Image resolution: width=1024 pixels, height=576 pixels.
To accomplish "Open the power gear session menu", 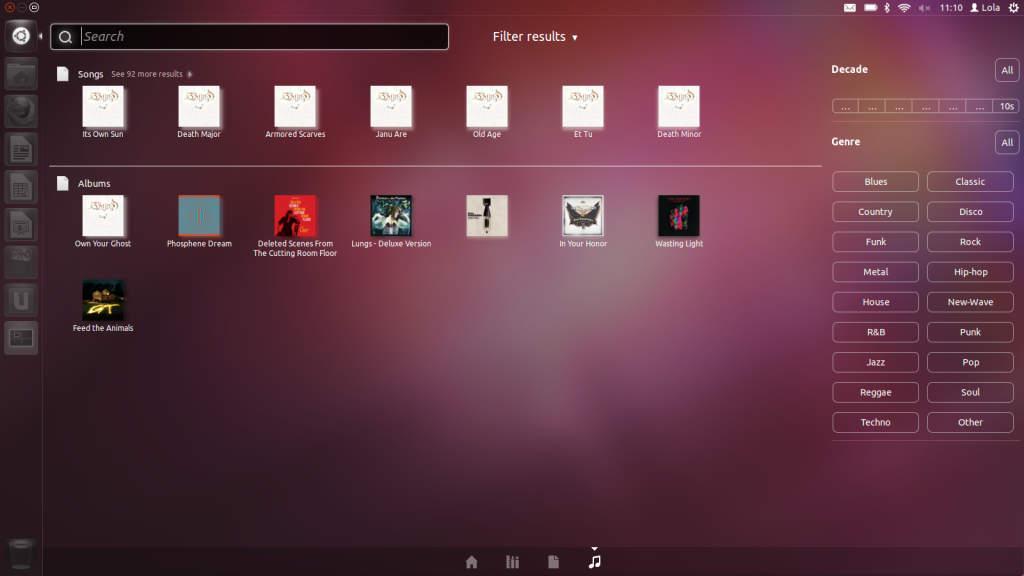I will pyautogui.click(x=1012, y=8).
